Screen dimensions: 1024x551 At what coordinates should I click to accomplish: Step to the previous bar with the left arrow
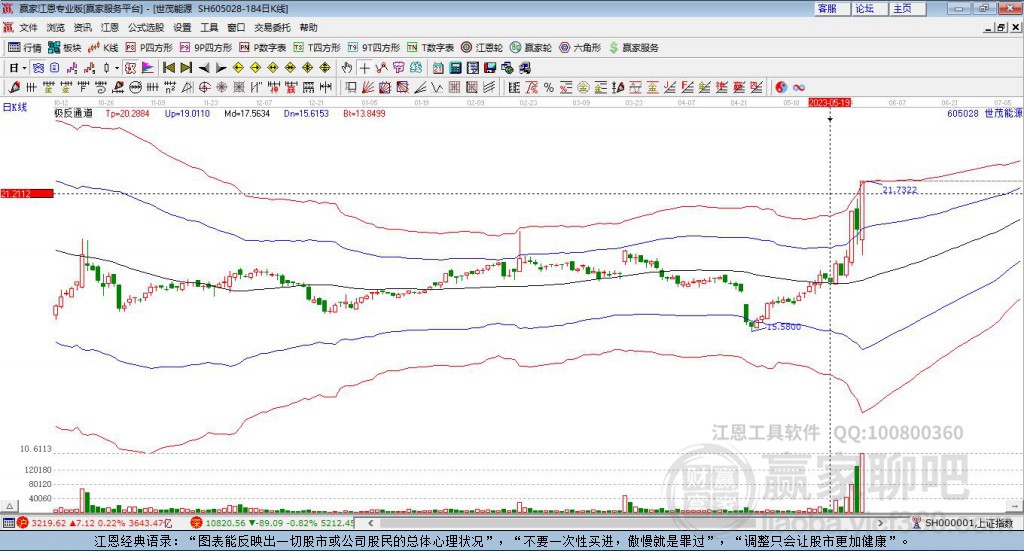[204, 68]
